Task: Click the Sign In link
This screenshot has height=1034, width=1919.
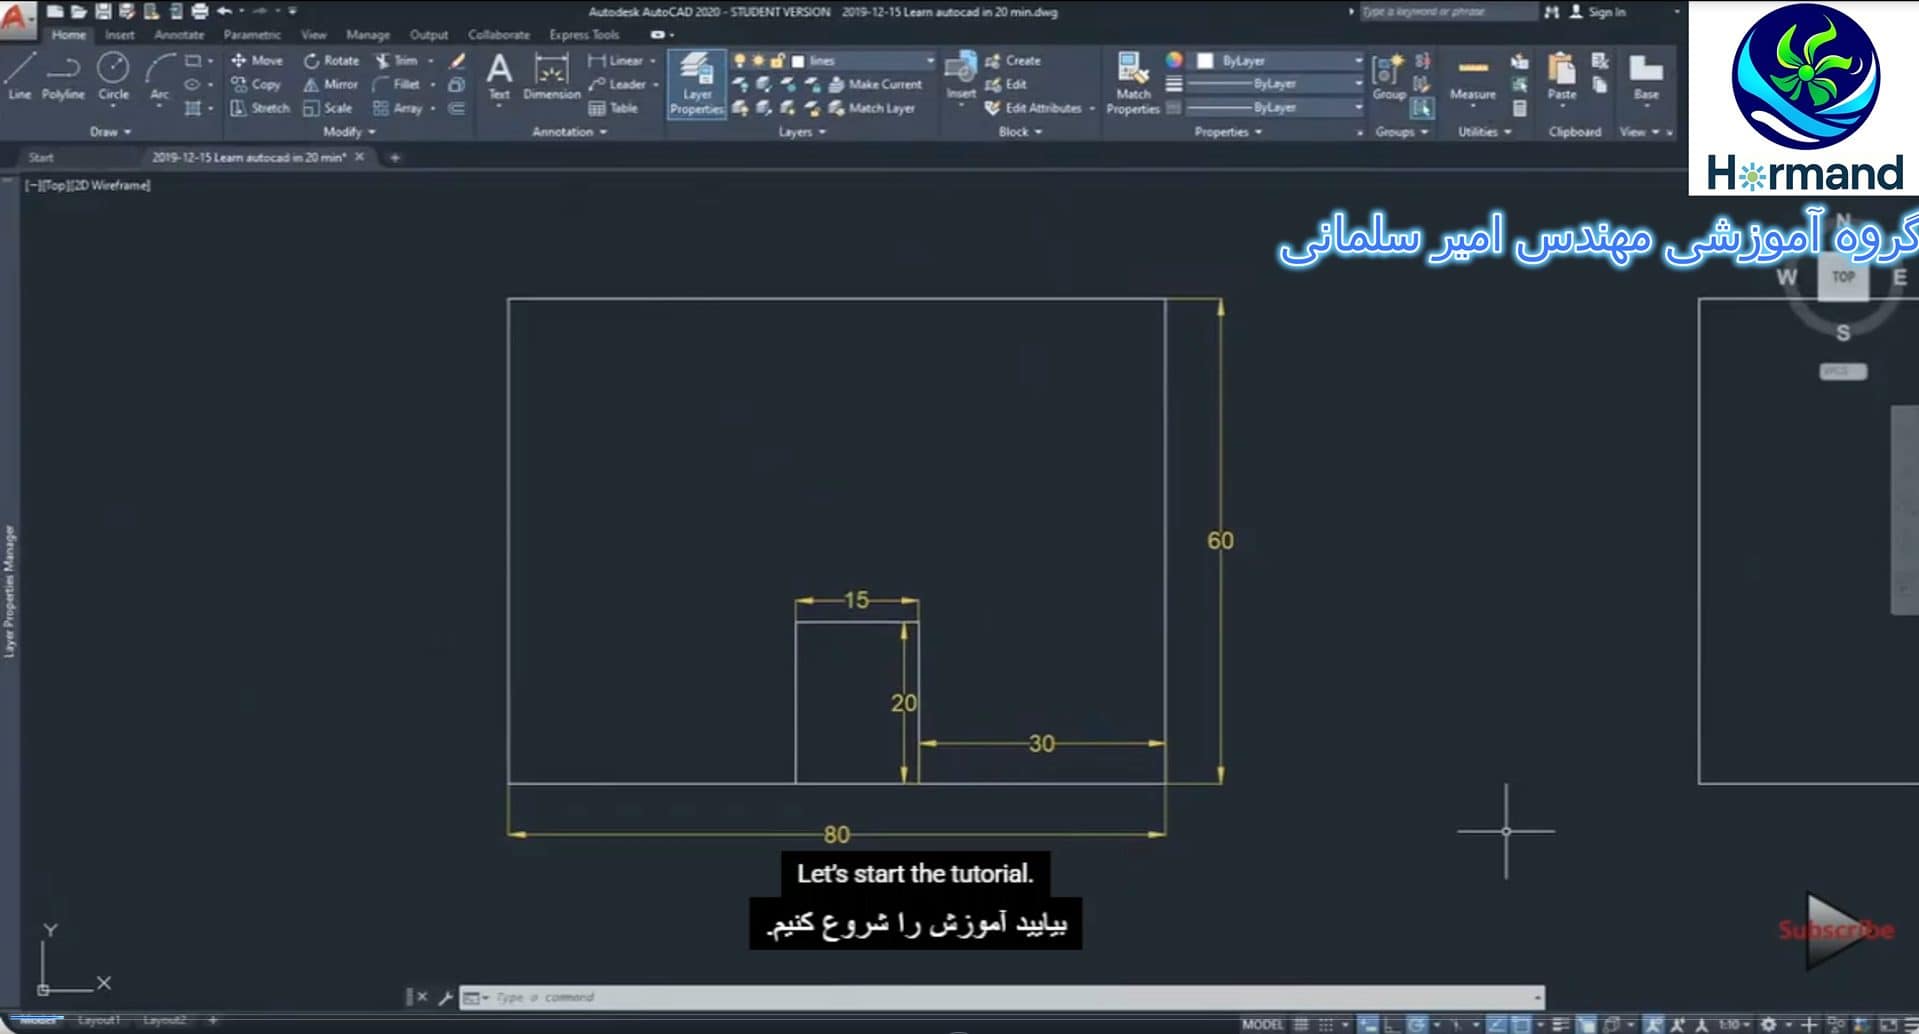Action: click(x=1606, y=12)
